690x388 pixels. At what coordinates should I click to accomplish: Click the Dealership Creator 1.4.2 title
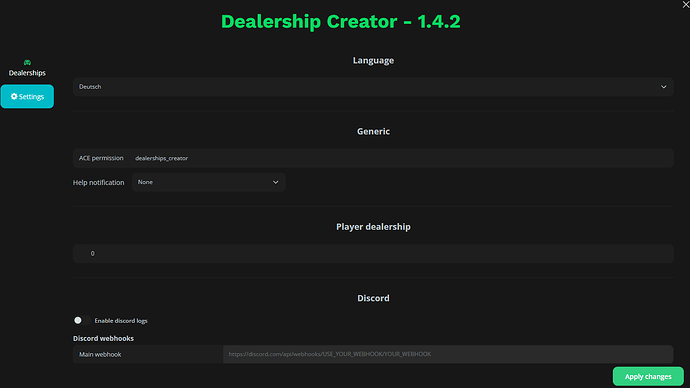click(x=341, y=22)
